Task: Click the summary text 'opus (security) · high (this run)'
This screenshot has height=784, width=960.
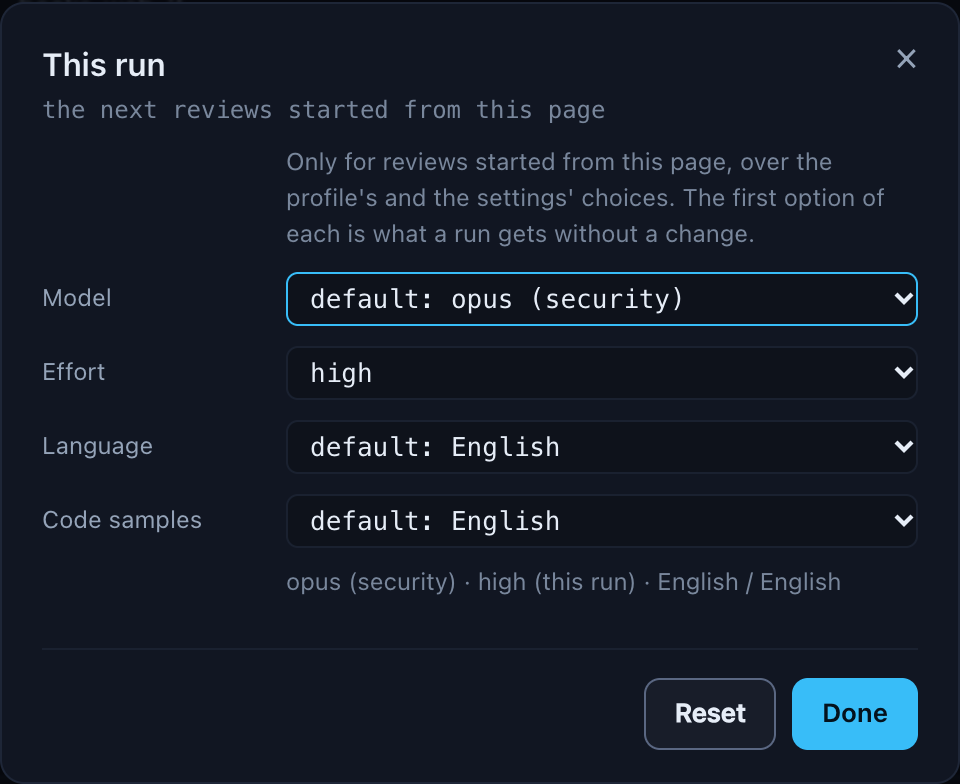Action: (x=461, y=582)
